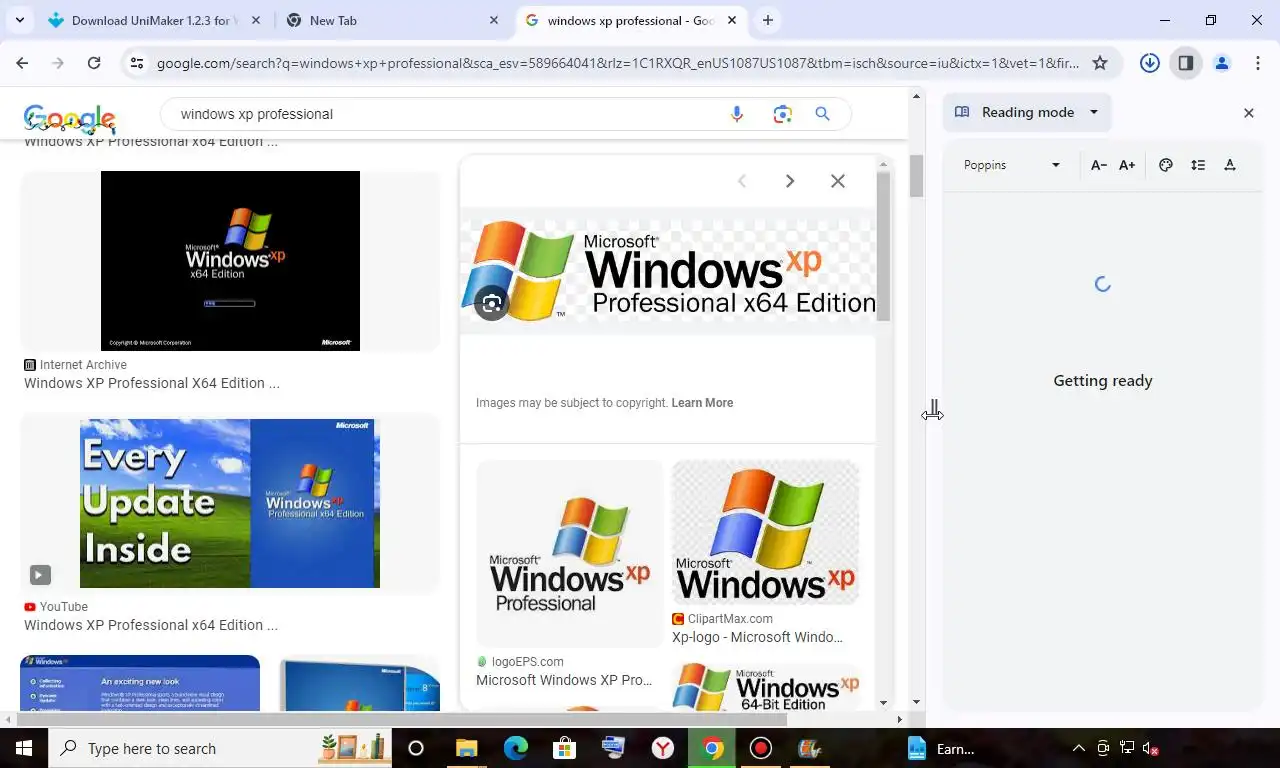The width and height of the screenshot is (1280, 768).
Task: Open the red record app on taskbar
Action: pyautogui.click(x=761, y=748)
